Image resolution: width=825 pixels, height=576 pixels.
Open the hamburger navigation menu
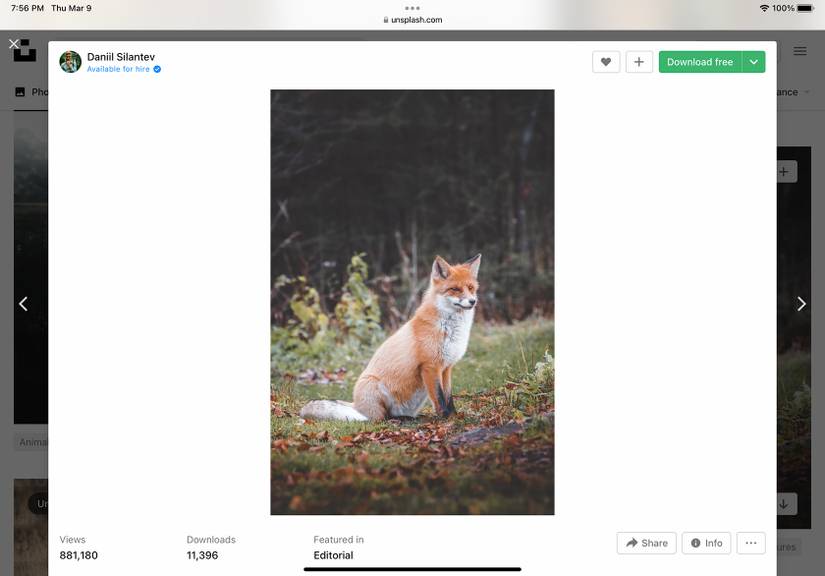pyautogui.click(x=799, y=51)
